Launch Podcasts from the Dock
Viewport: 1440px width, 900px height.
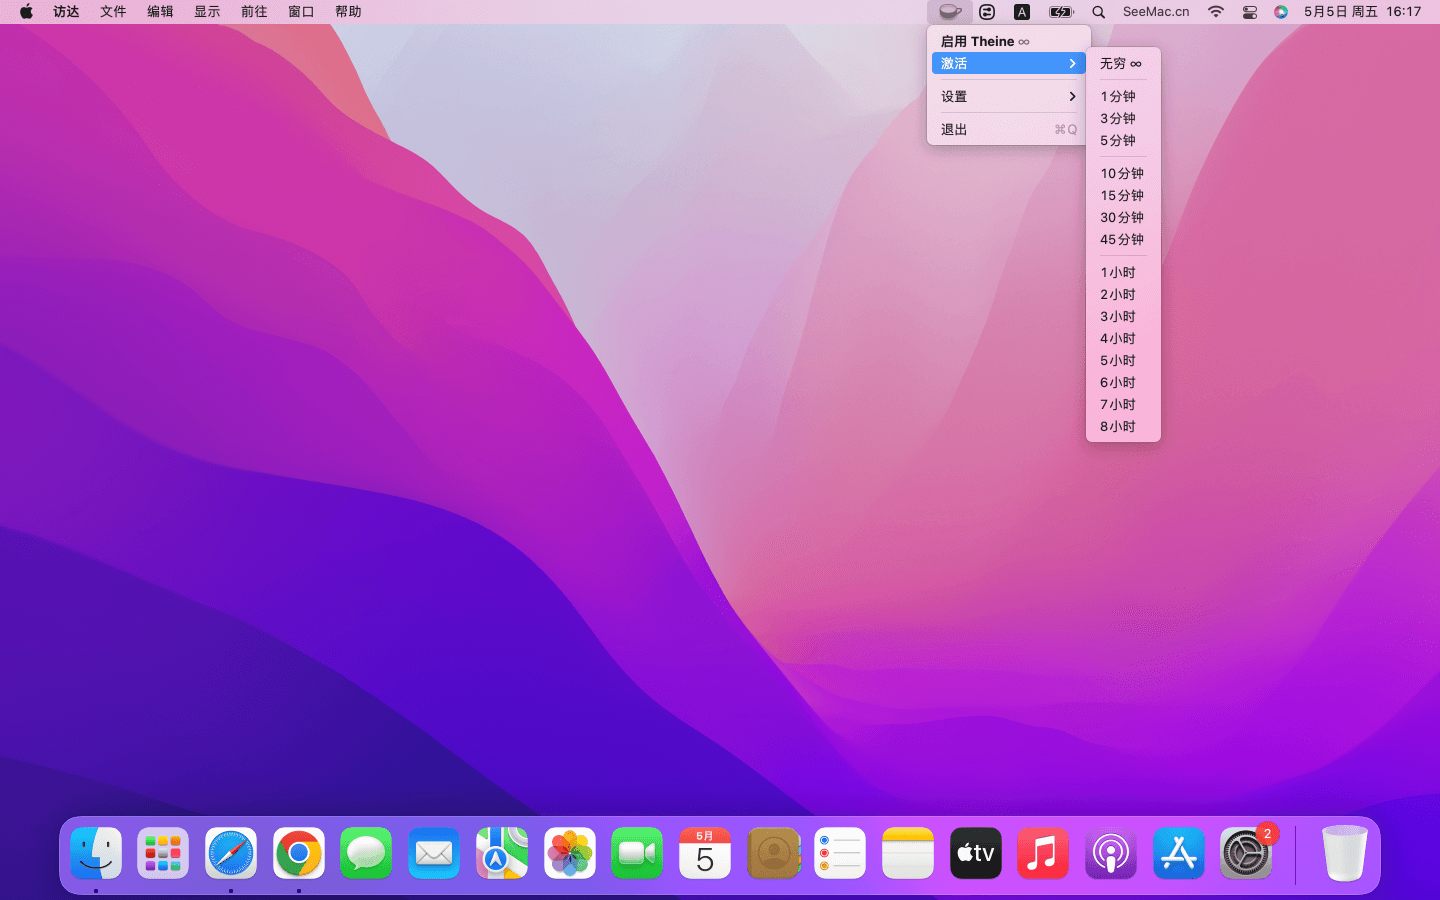point(1111,854)
